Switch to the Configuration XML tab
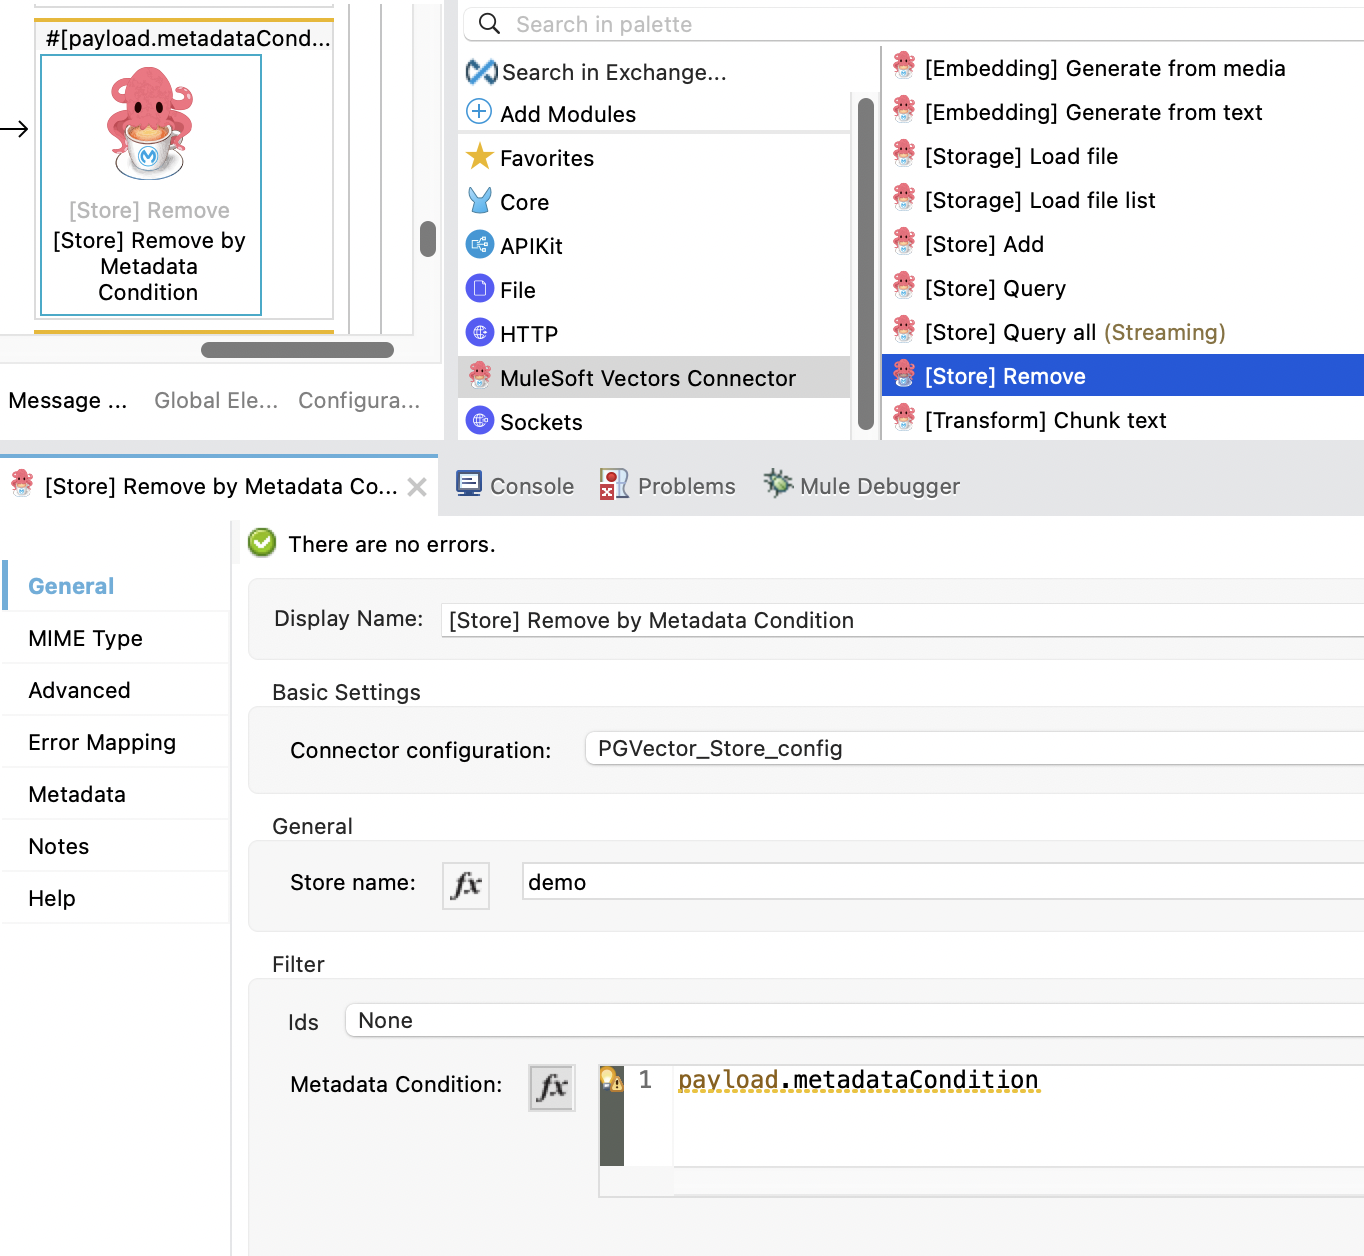Viewport: 1364px width, 1256px height. point(359,400)
